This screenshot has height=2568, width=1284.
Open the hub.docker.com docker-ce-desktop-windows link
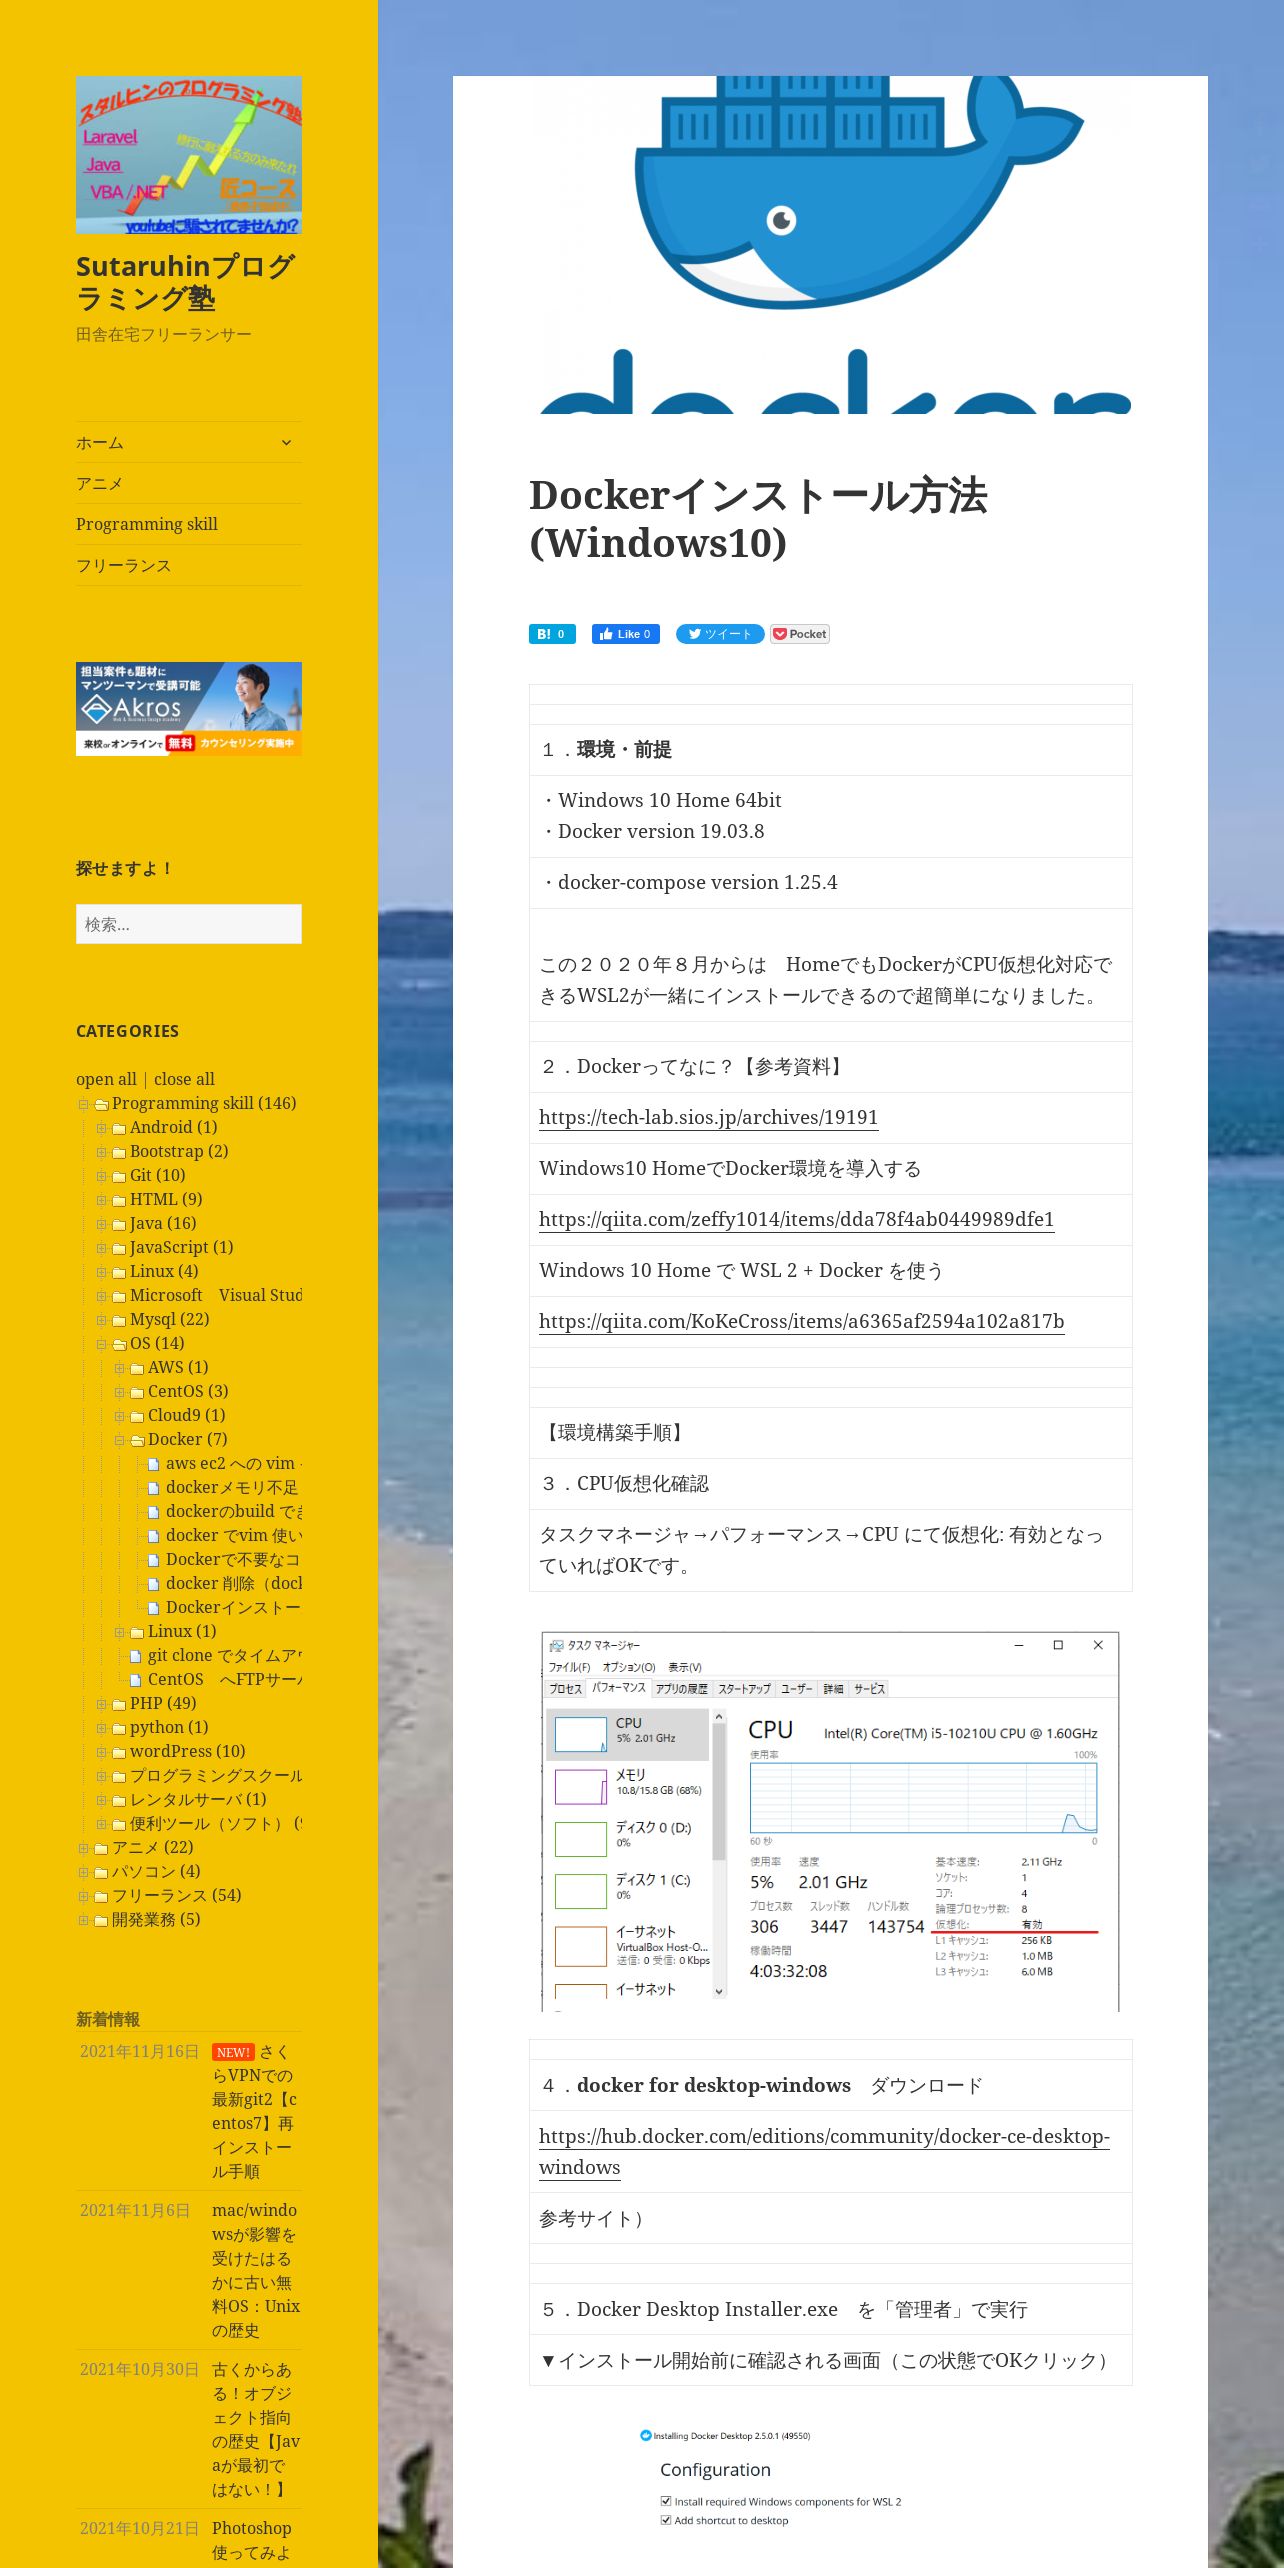(x=824, y=2151)
